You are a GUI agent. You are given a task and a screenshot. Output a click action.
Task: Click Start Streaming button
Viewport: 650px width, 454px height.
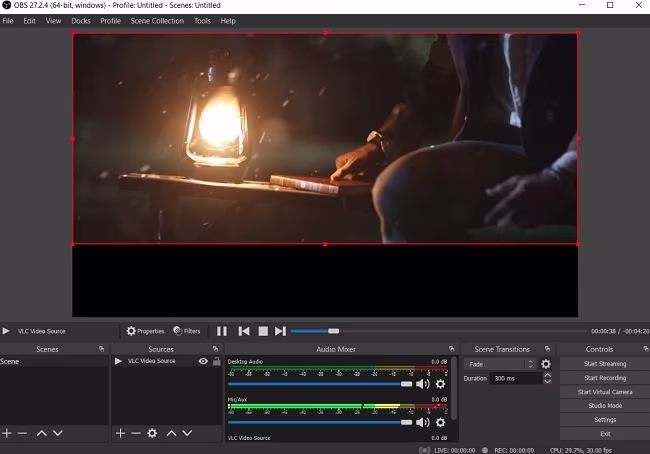pyautogui.click(x=604, y=364)
